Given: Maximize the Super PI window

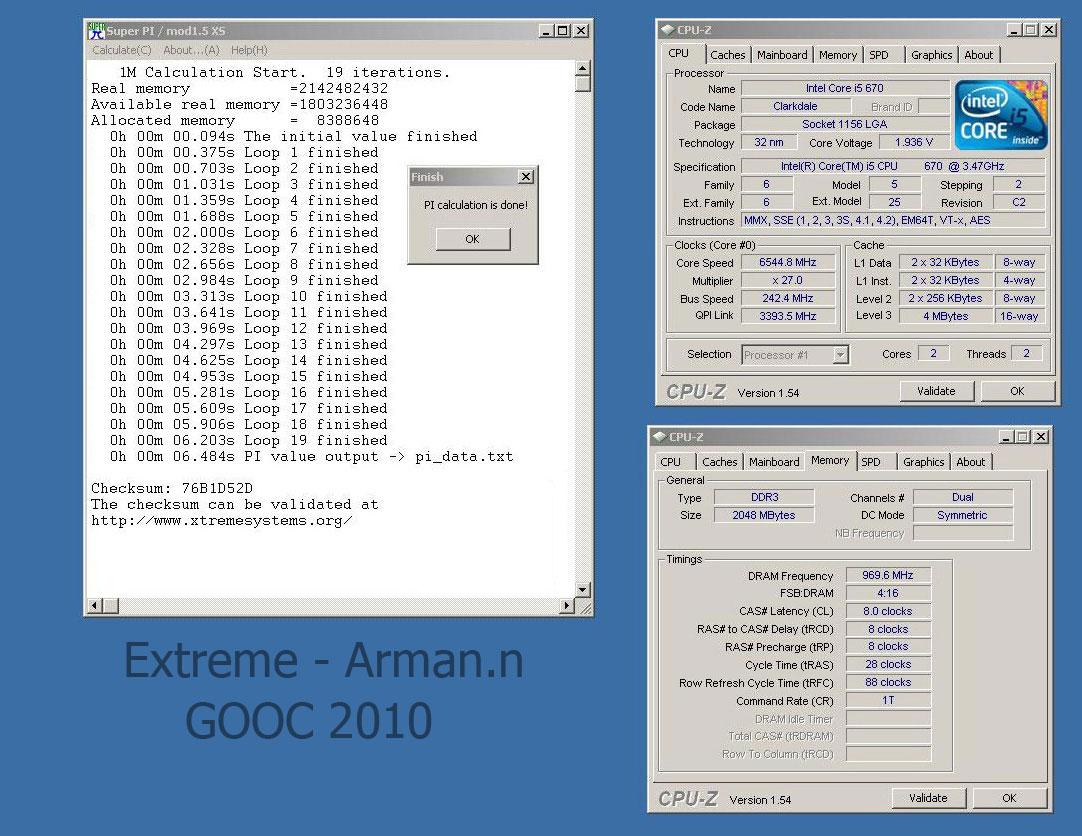Looking at the screenshot, I should coord(563,30).
